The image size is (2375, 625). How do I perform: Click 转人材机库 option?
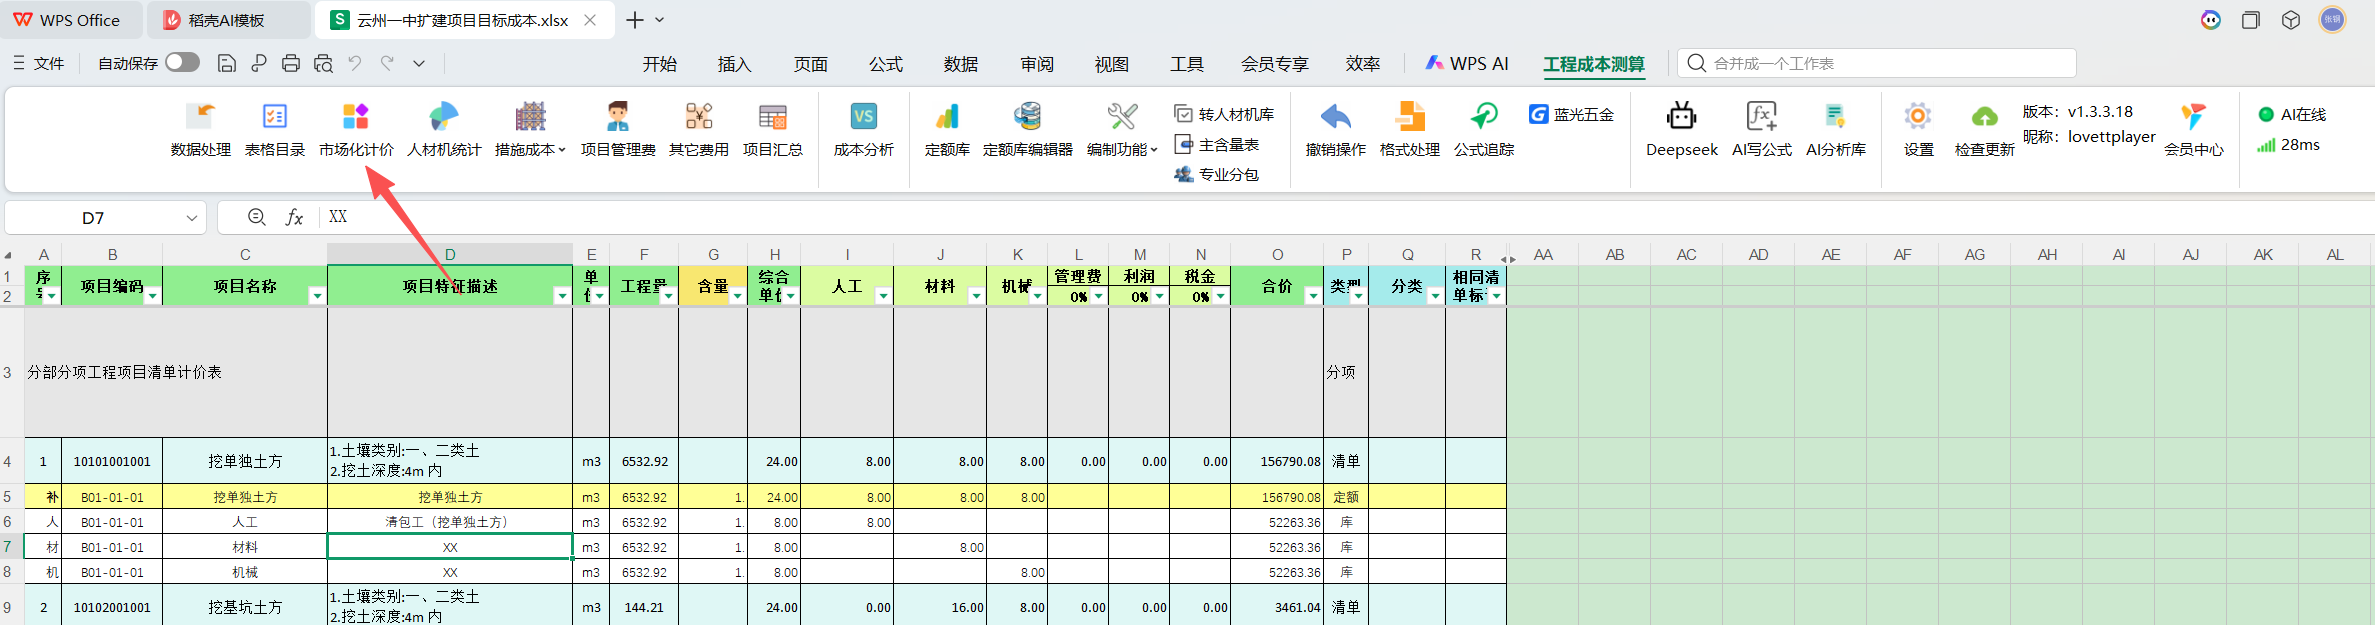[1224, 114]
